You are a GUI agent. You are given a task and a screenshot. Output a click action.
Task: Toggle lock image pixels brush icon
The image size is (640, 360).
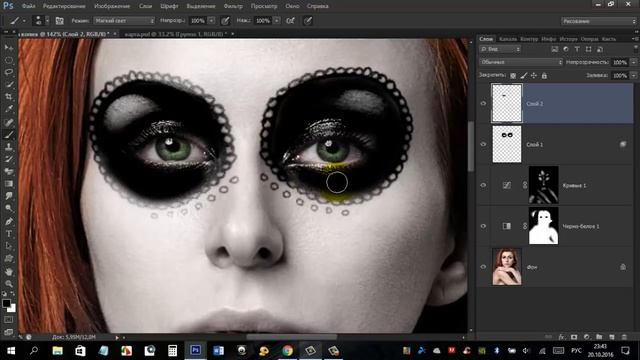point(524,76)
